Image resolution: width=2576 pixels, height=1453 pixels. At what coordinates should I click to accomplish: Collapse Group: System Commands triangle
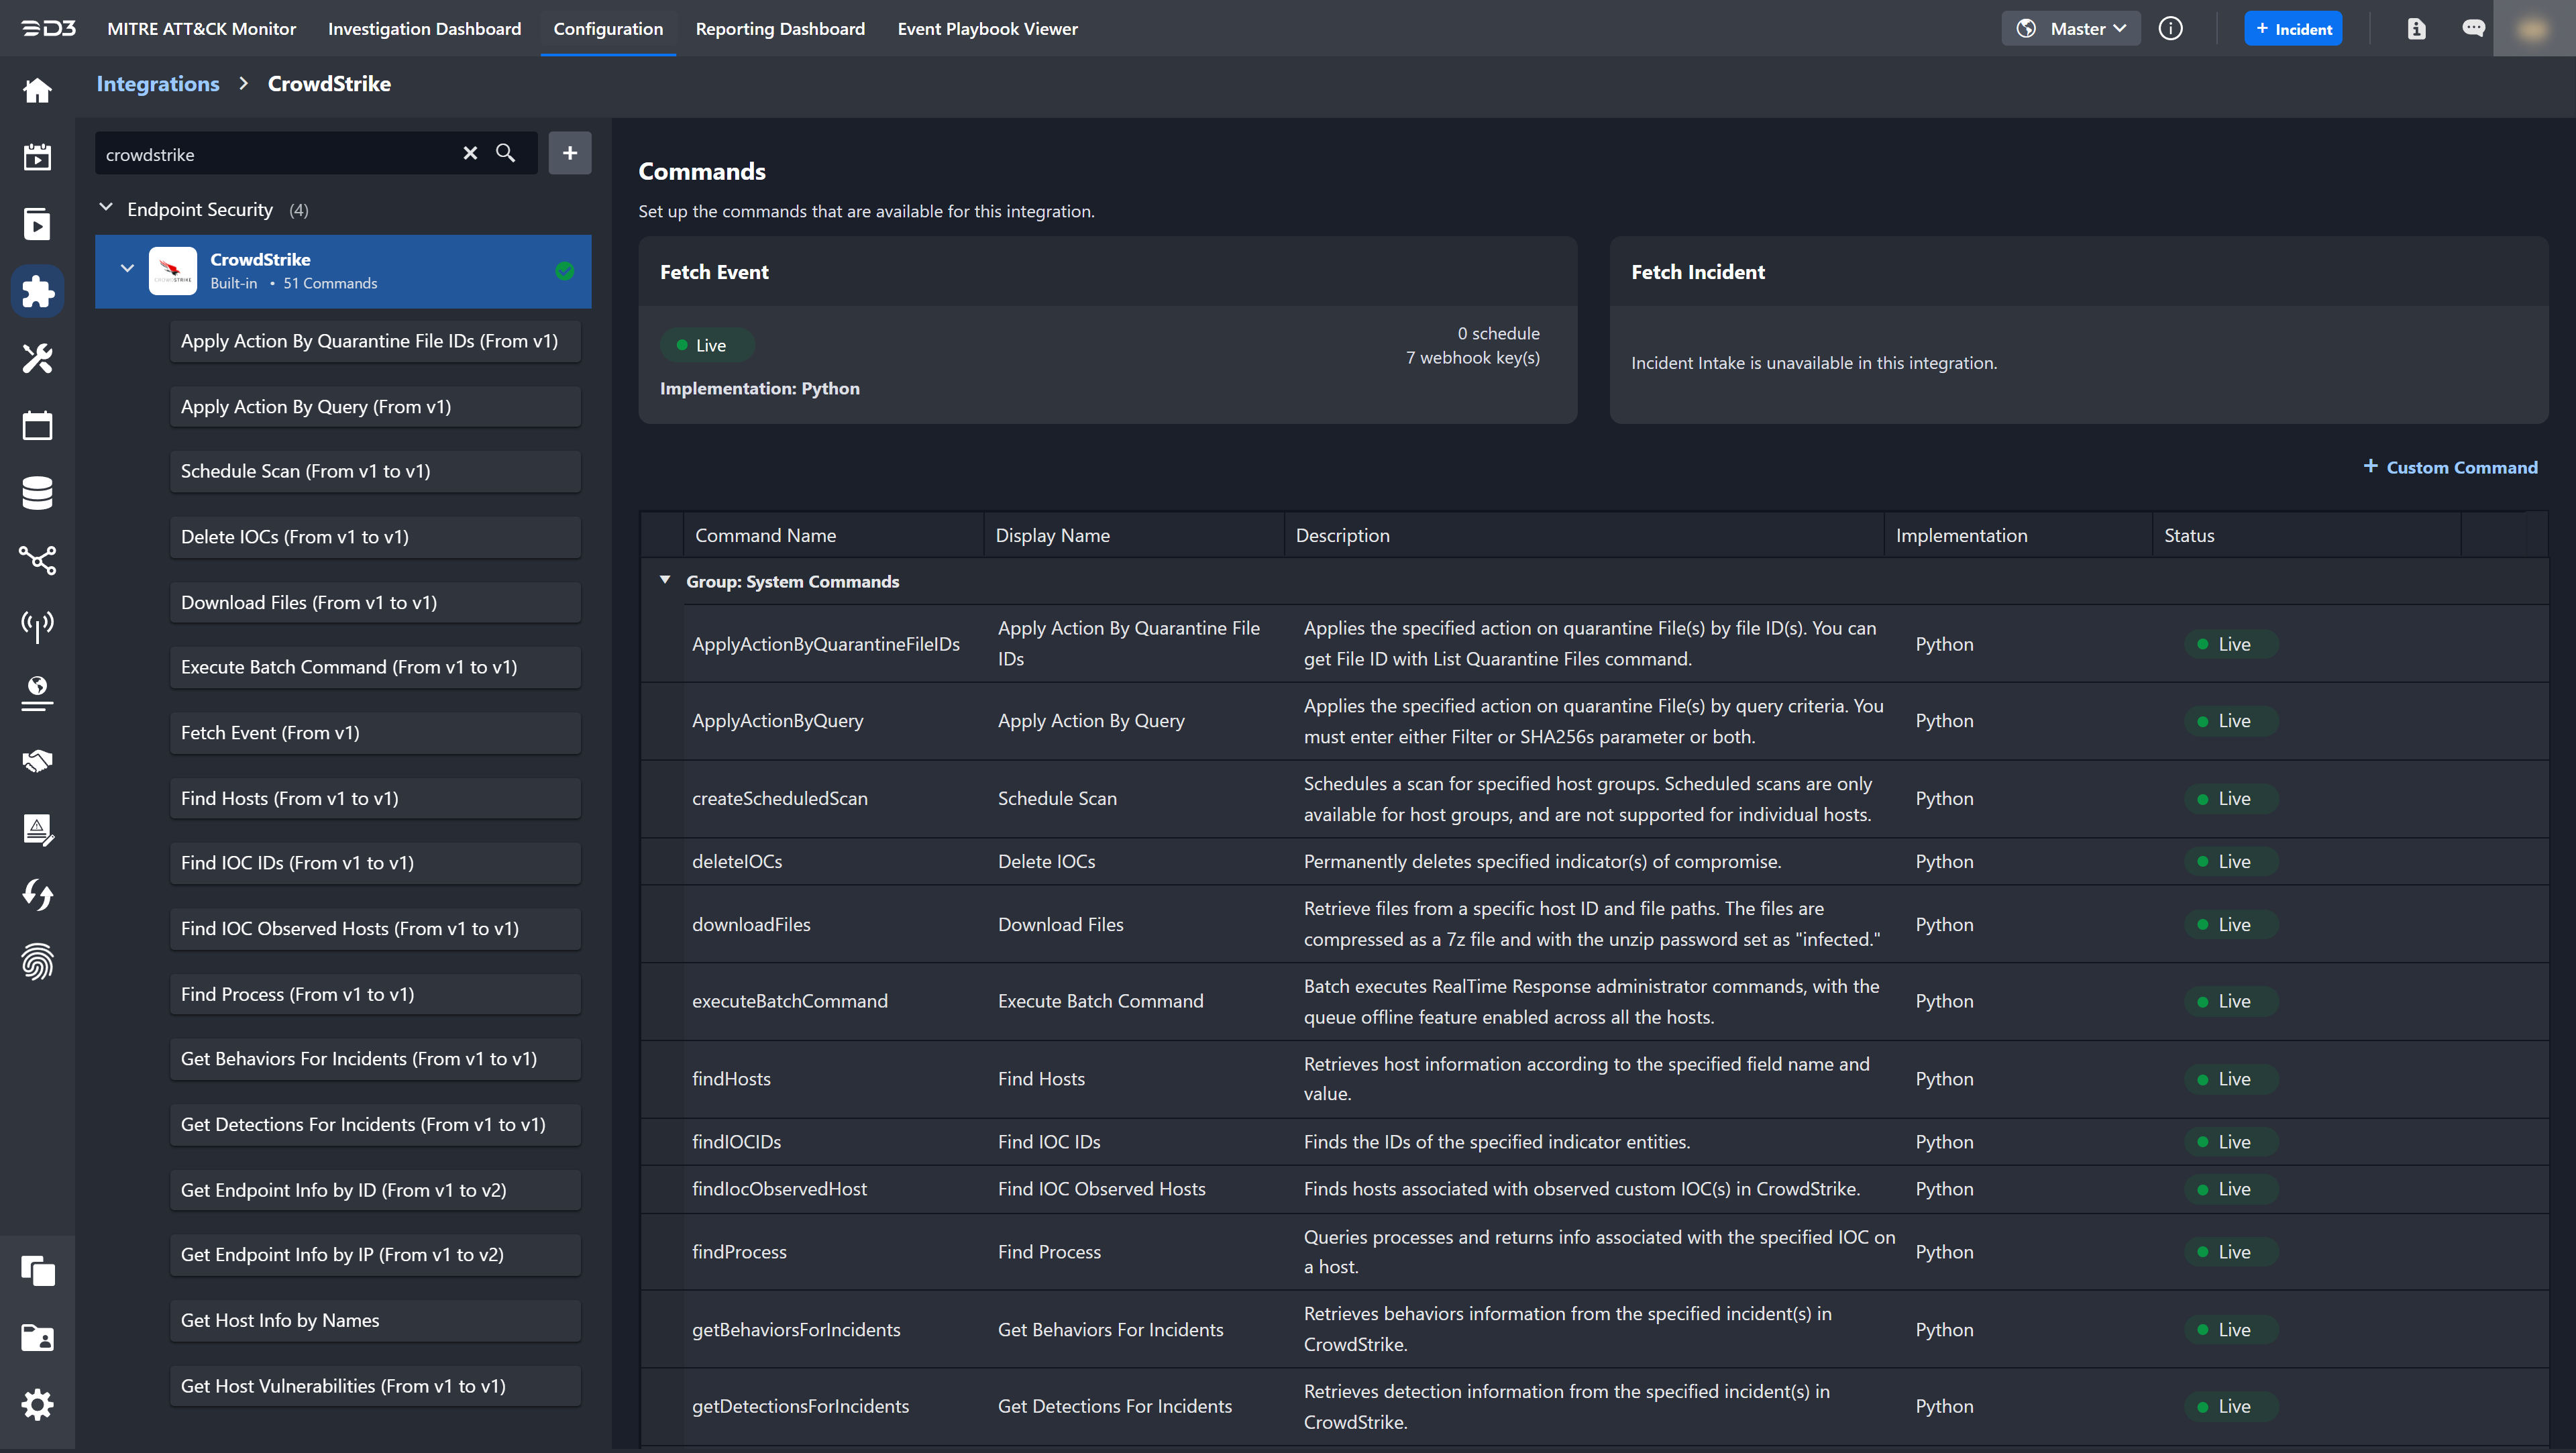click(665, 580)
